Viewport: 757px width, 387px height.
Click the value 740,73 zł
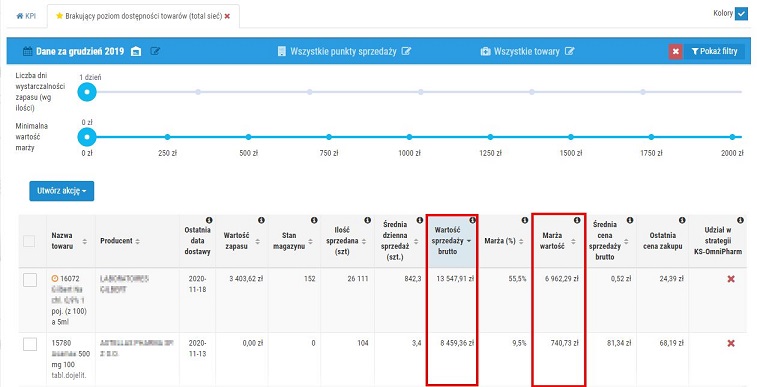564,343
